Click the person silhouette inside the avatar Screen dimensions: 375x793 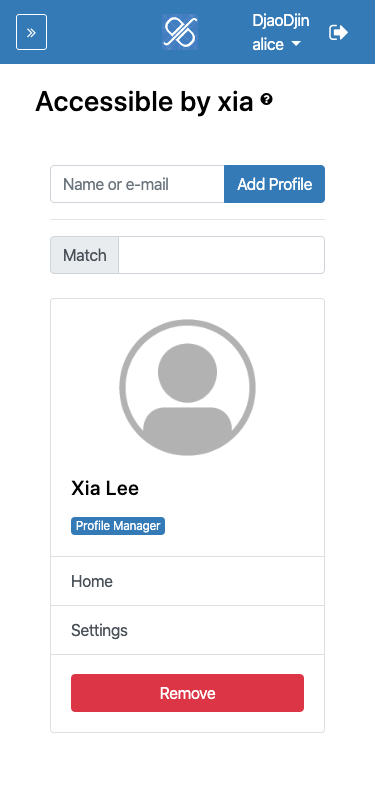187,394
